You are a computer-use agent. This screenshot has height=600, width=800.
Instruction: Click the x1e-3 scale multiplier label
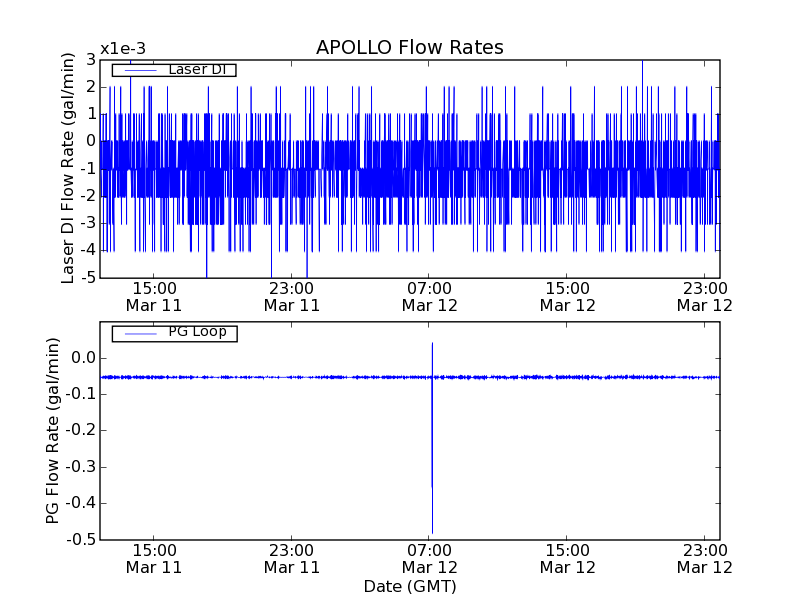pos(123,49)
